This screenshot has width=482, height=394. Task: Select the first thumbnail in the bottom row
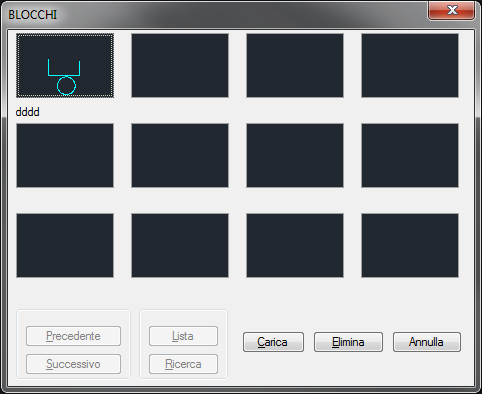(x=65, y=245)
